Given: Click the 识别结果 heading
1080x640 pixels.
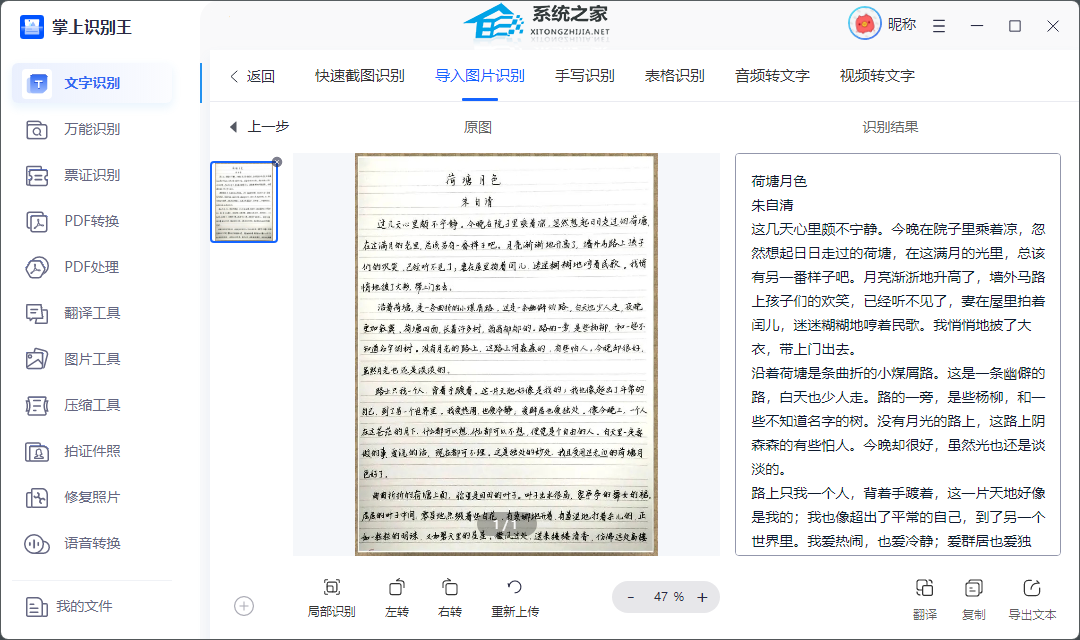Looking at the screenshot, I should [890, 127].
